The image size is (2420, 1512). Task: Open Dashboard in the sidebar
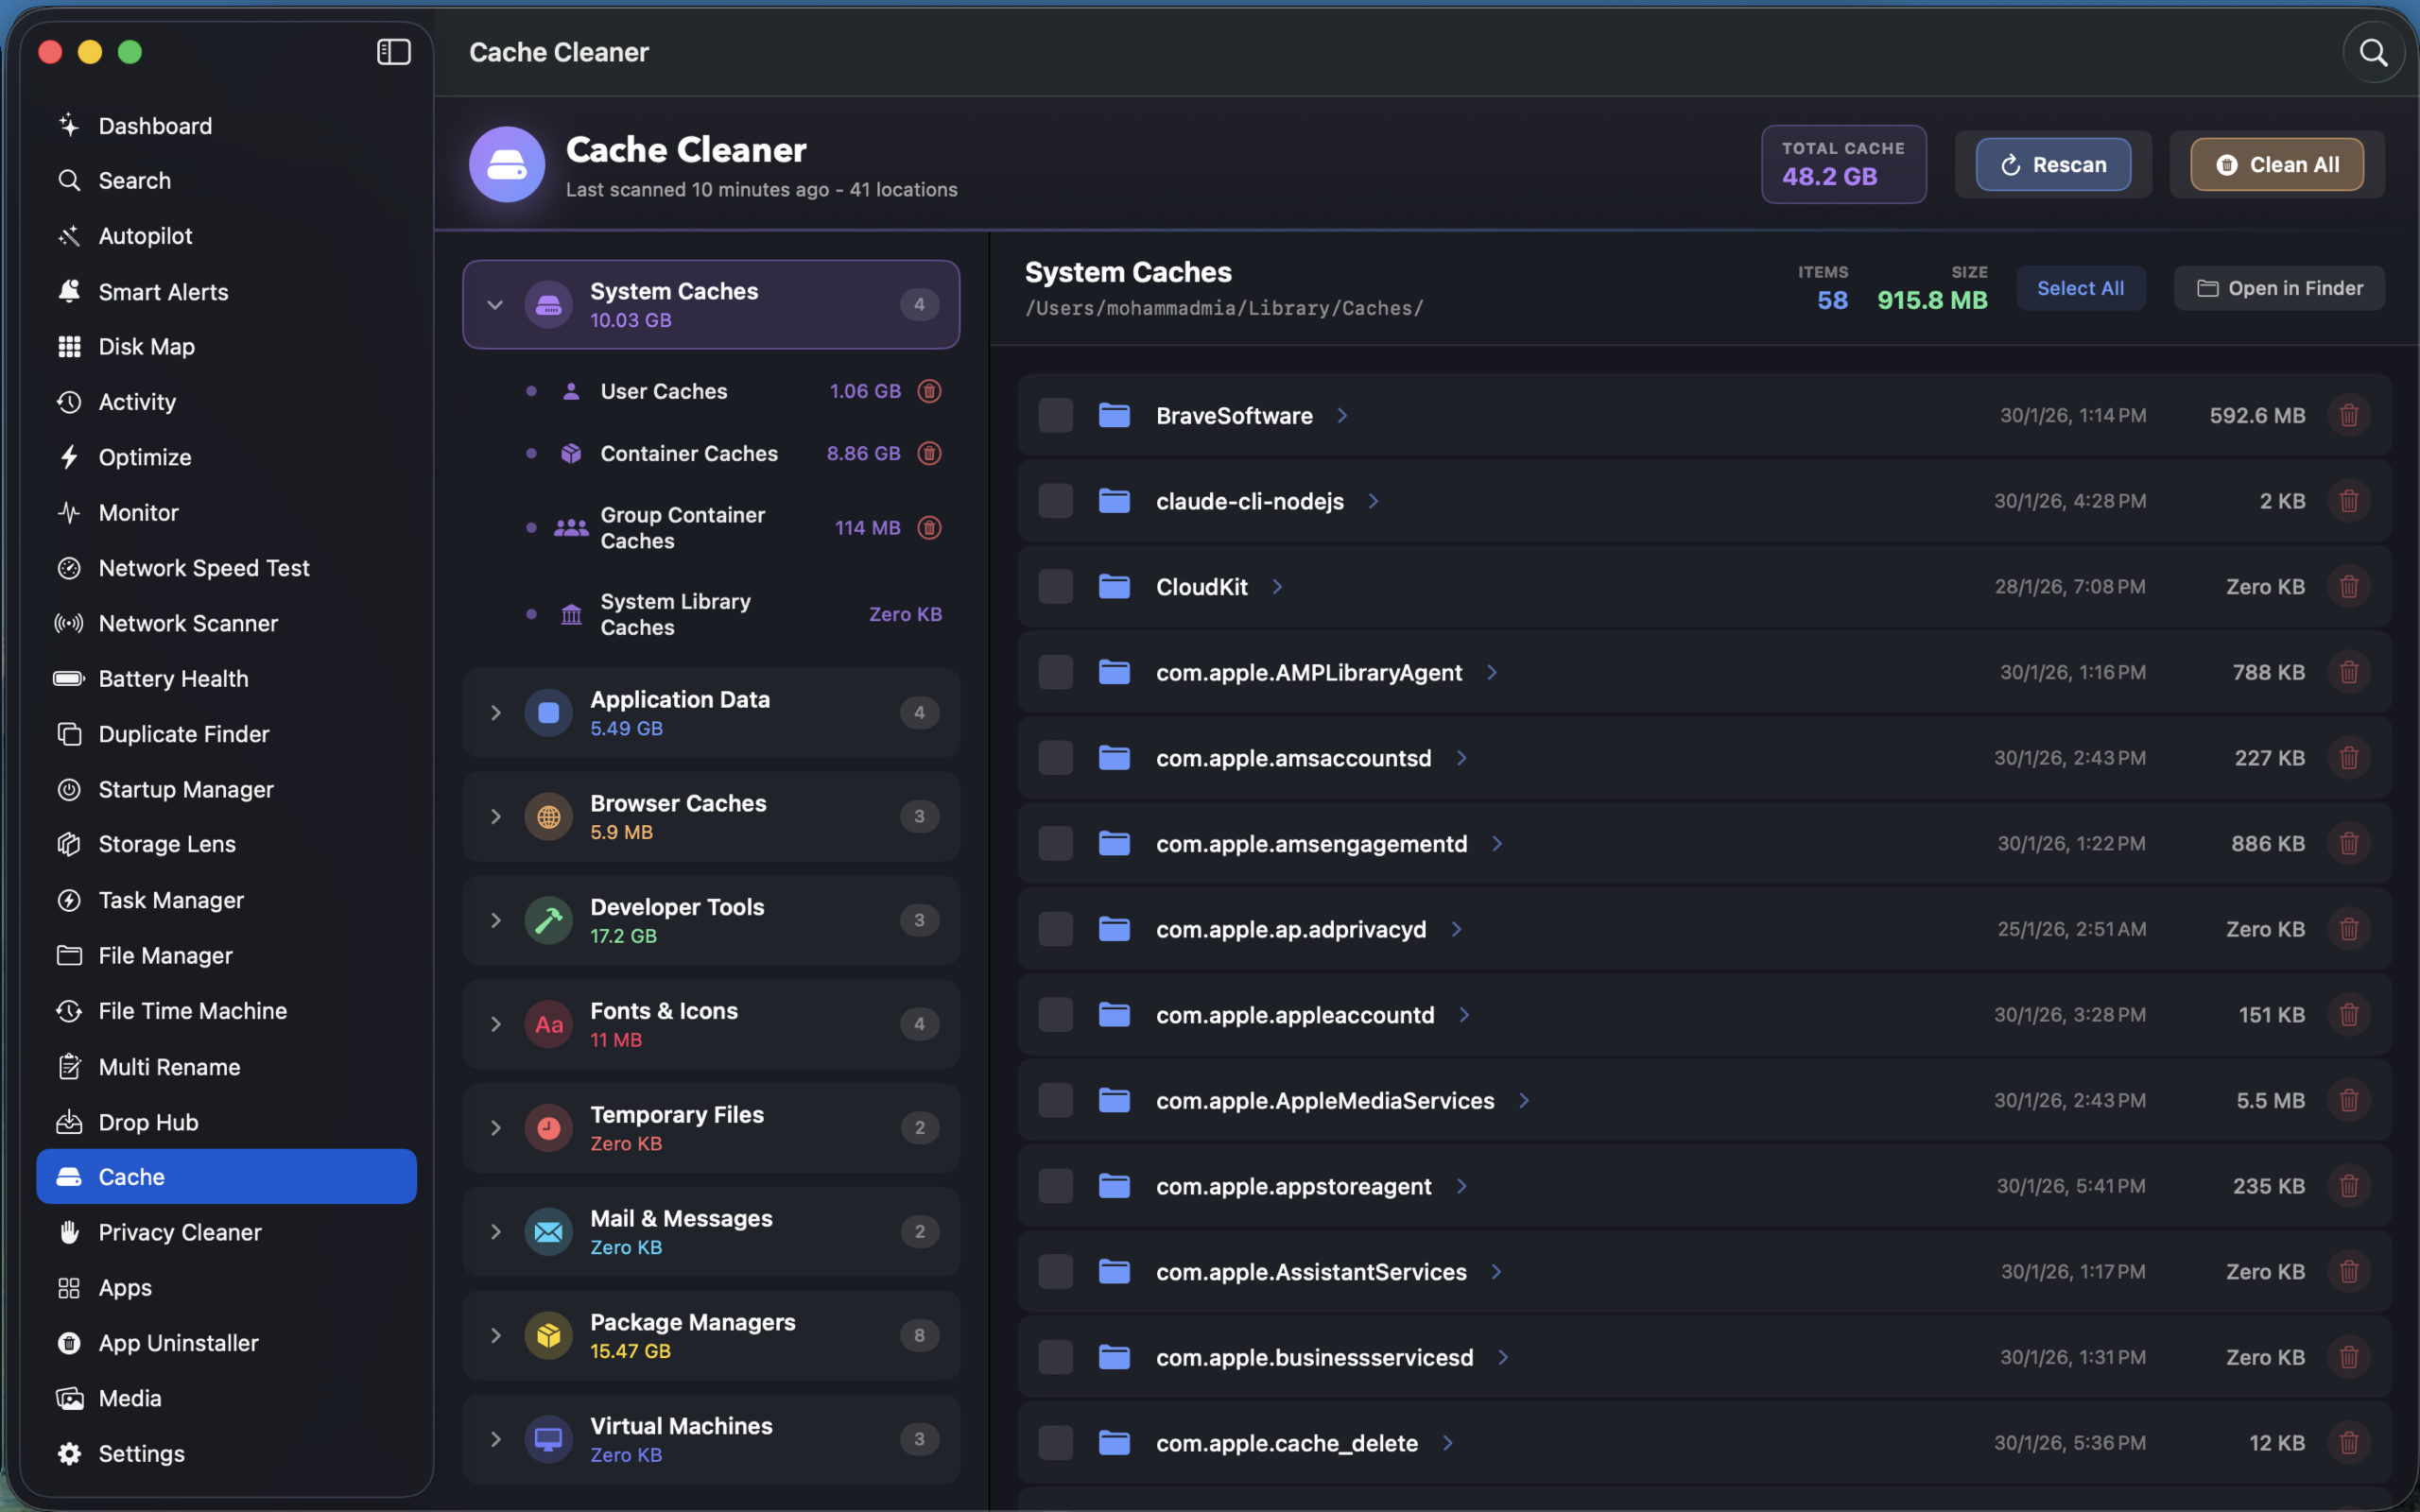point(226,125)
